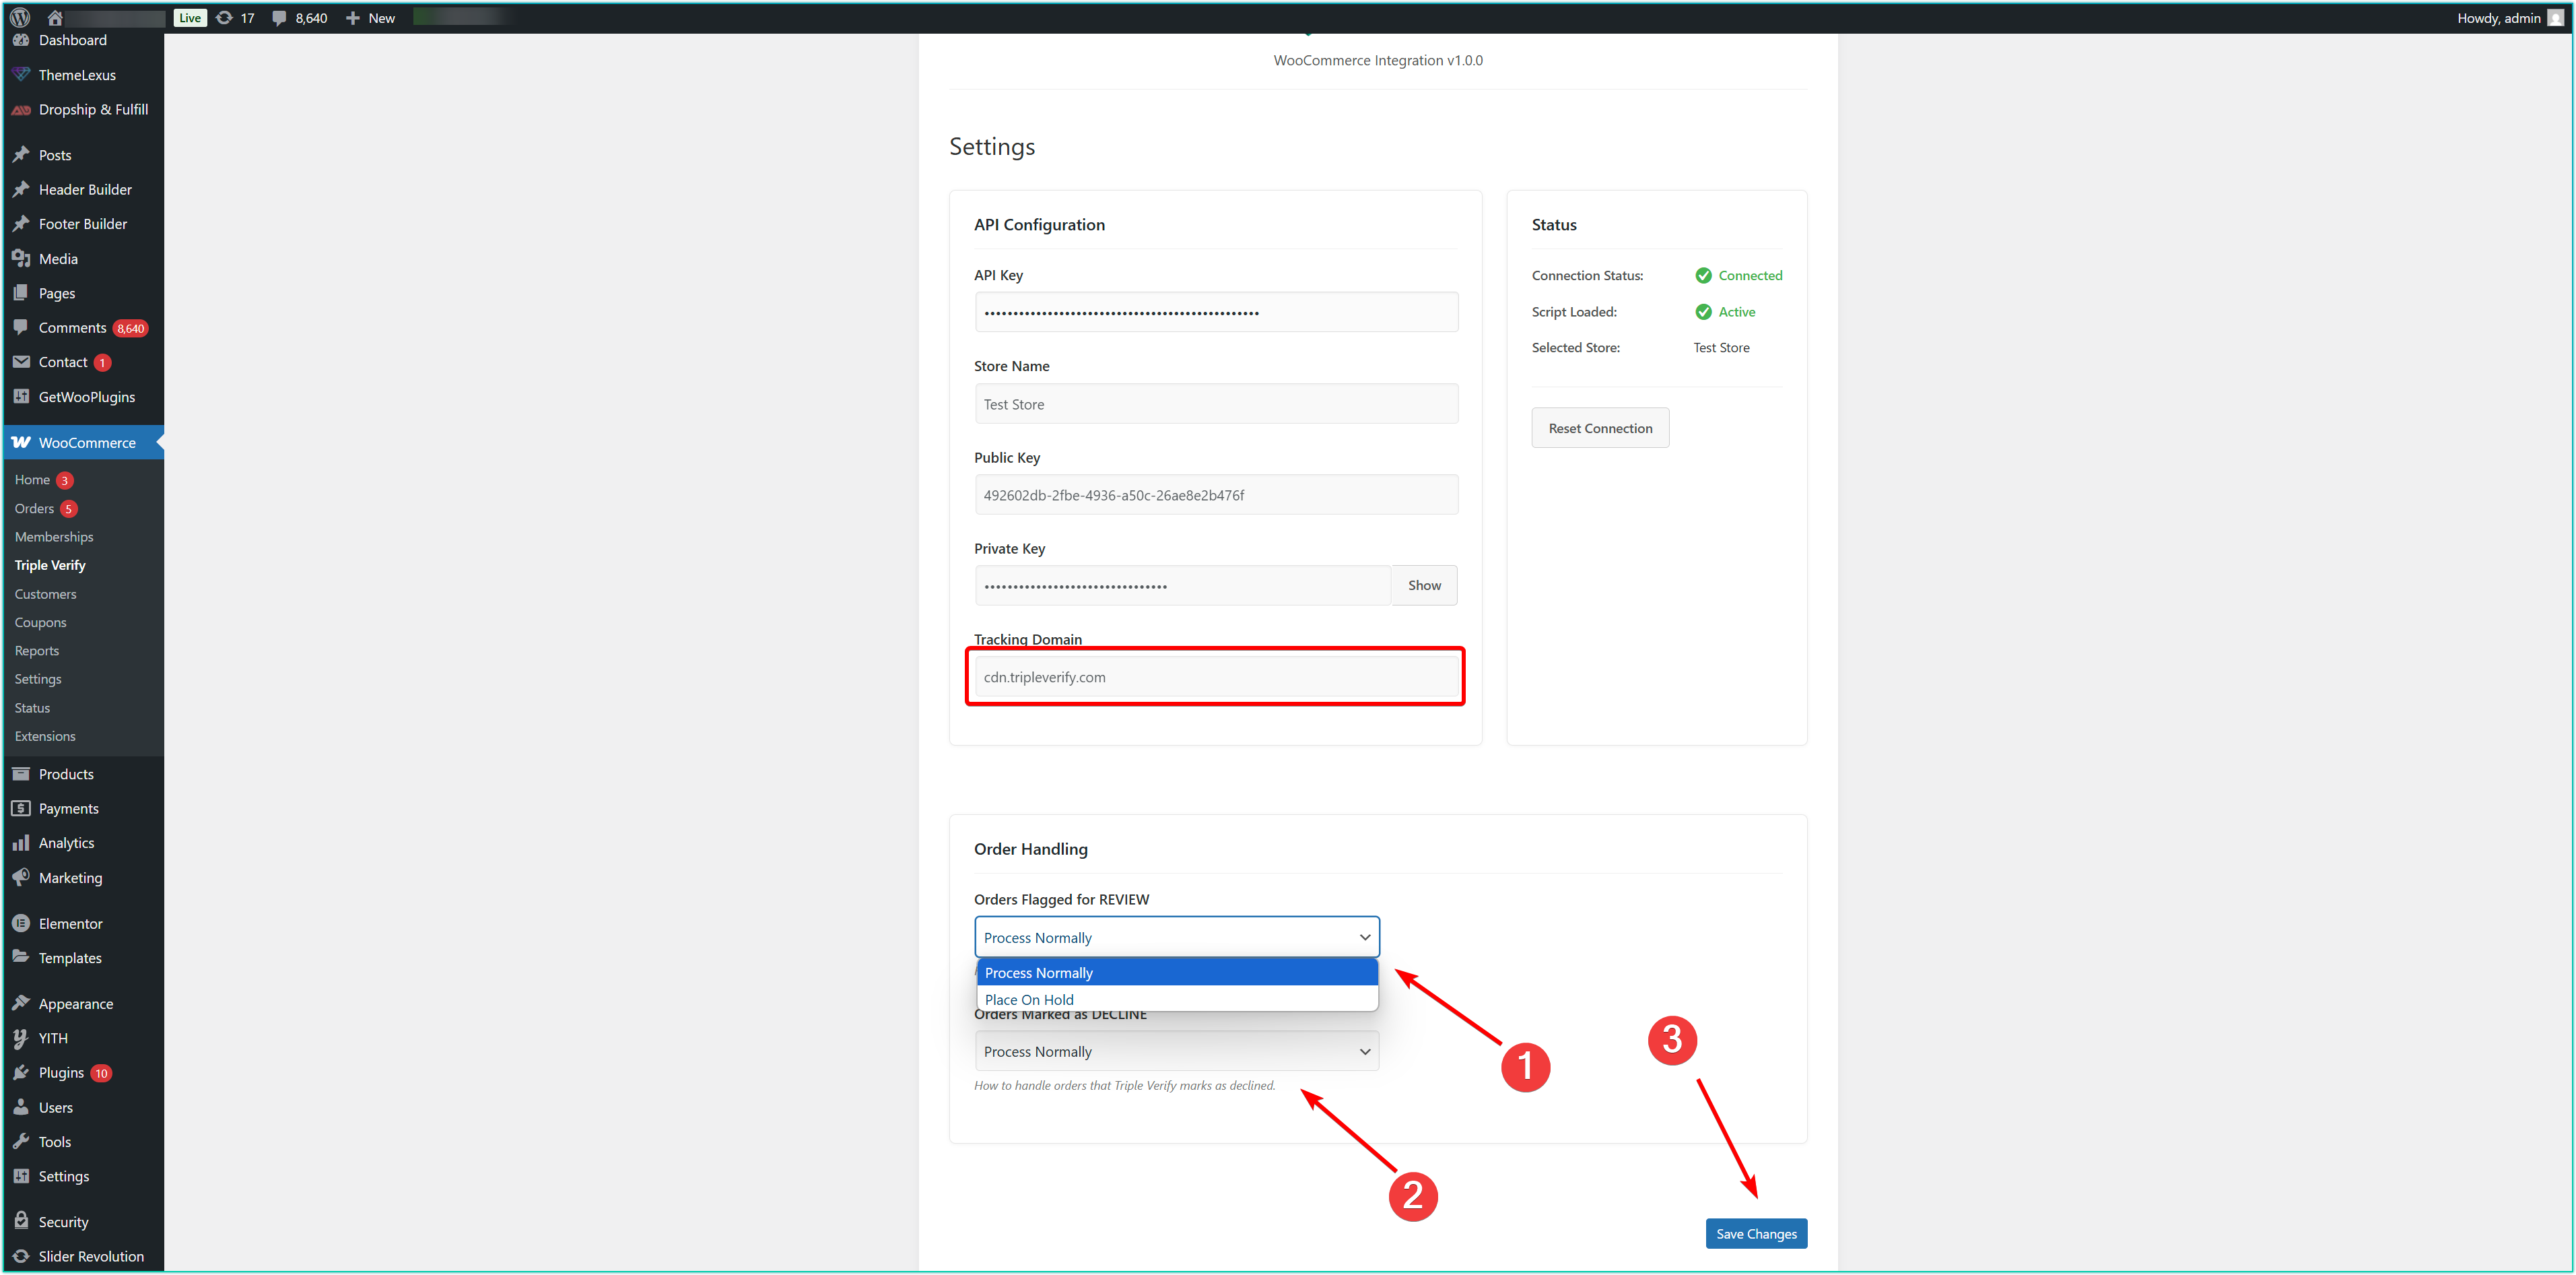Click the Media library sidebar icon
This screenshot has width=2576, height=1275.
pos(21,258)
